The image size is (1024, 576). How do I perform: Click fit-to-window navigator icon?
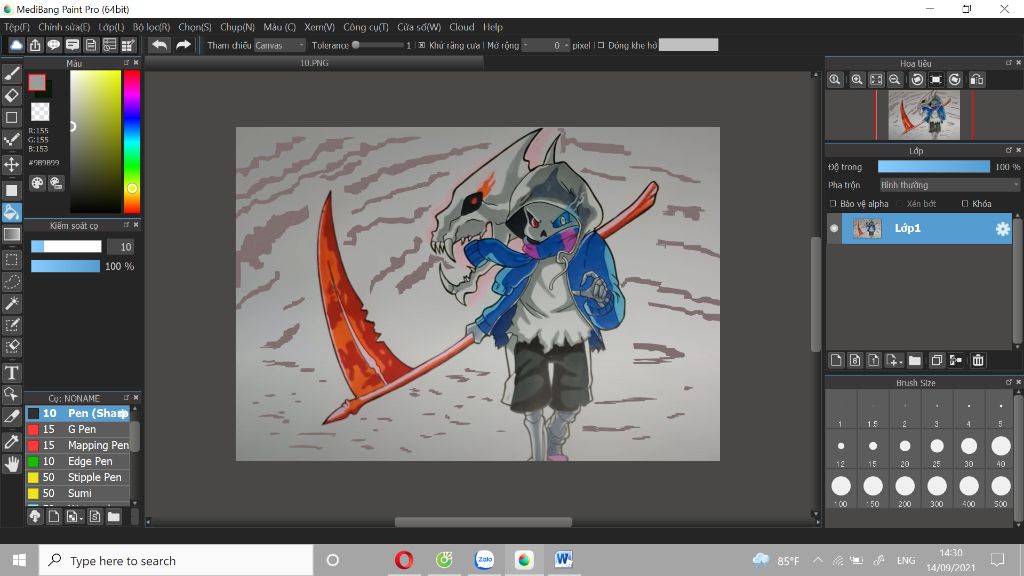point(876,80)
